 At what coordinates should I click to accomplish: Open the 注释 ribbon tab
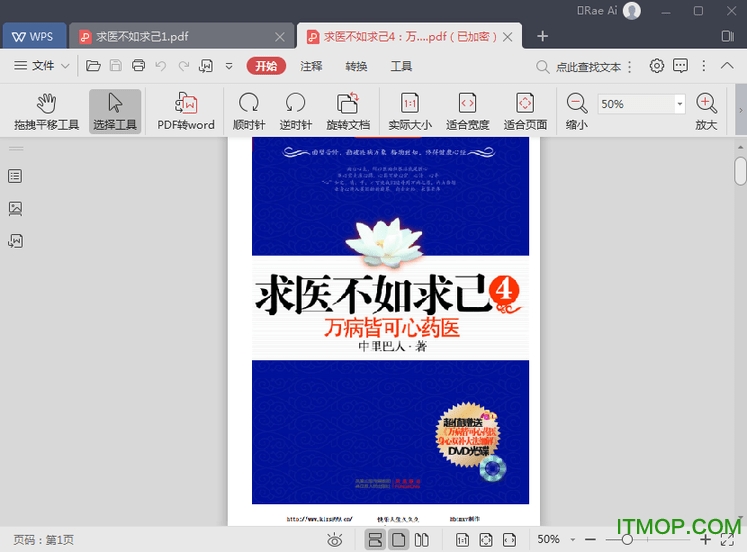point(311,66)
